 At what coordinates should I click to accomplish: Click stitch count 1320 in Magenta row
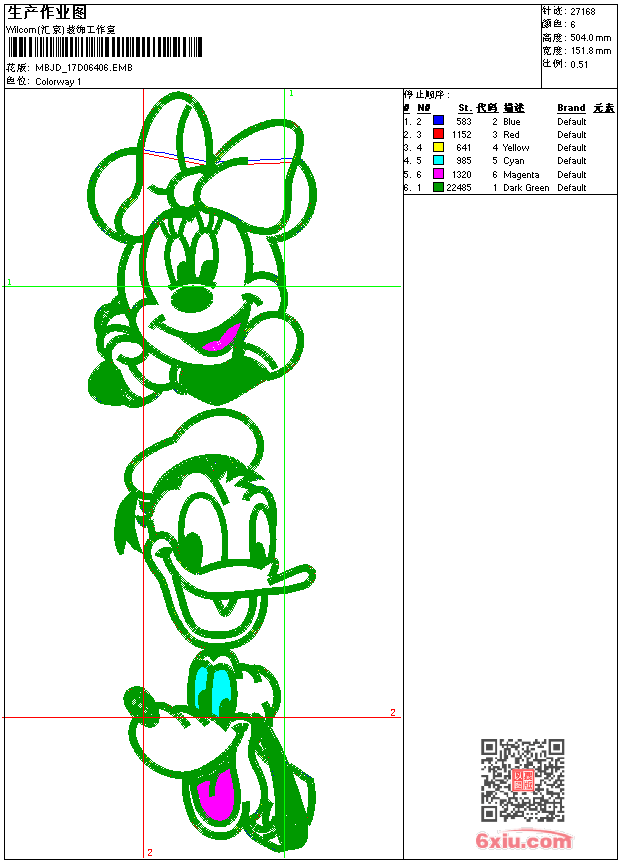tap(461, 174)
